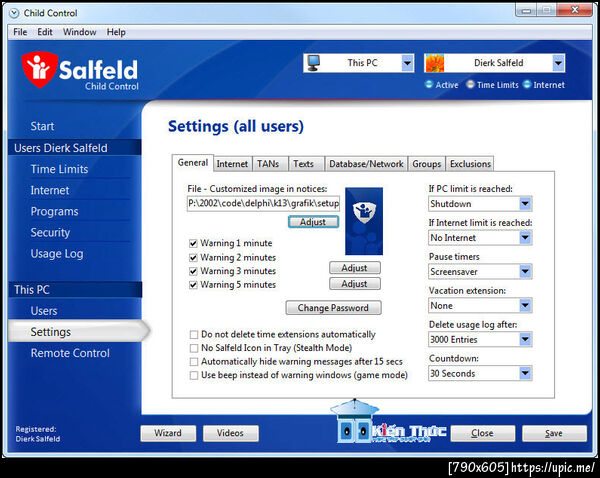Open the Window menu
600x478 pixels.
click(80, 32)
